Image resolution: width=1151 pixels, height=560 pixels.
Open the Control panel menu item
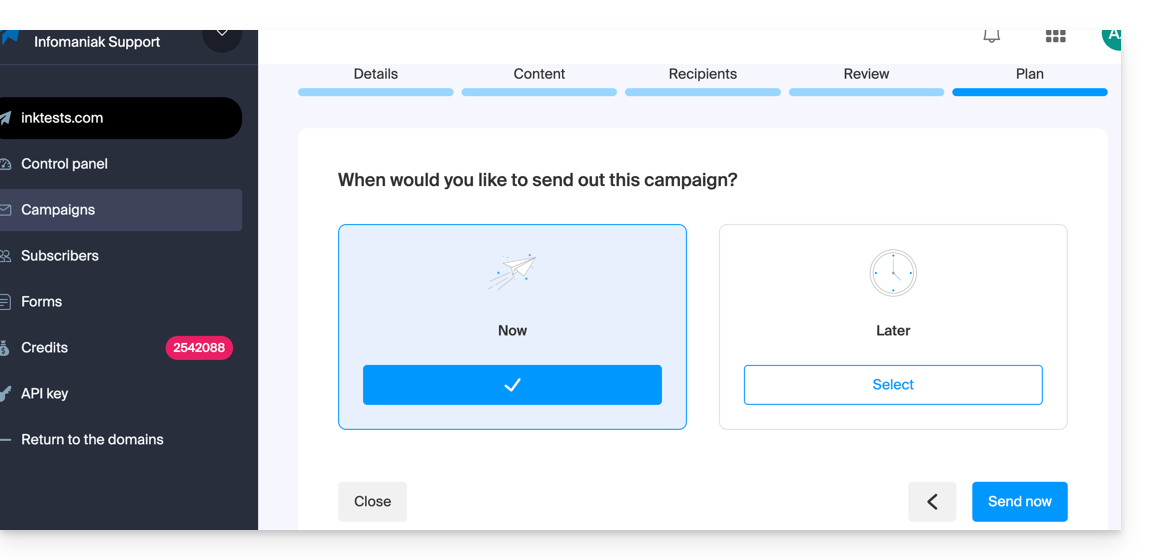tap(64, 164)
